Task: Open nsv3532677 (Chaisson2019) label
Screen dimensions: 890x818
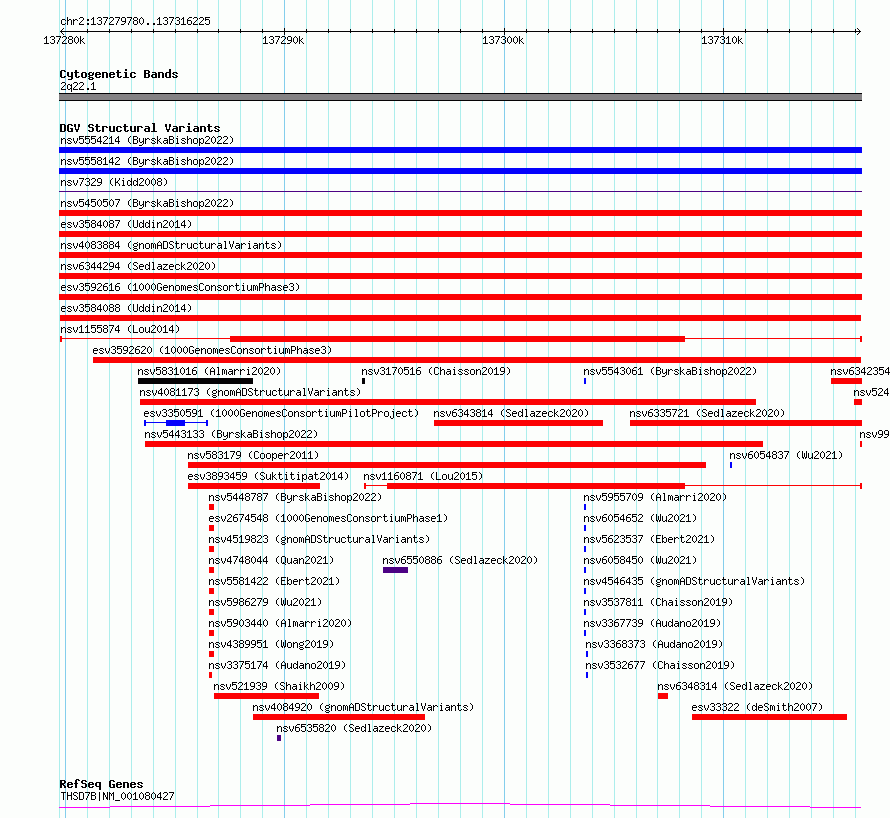Action: [660, 665]
